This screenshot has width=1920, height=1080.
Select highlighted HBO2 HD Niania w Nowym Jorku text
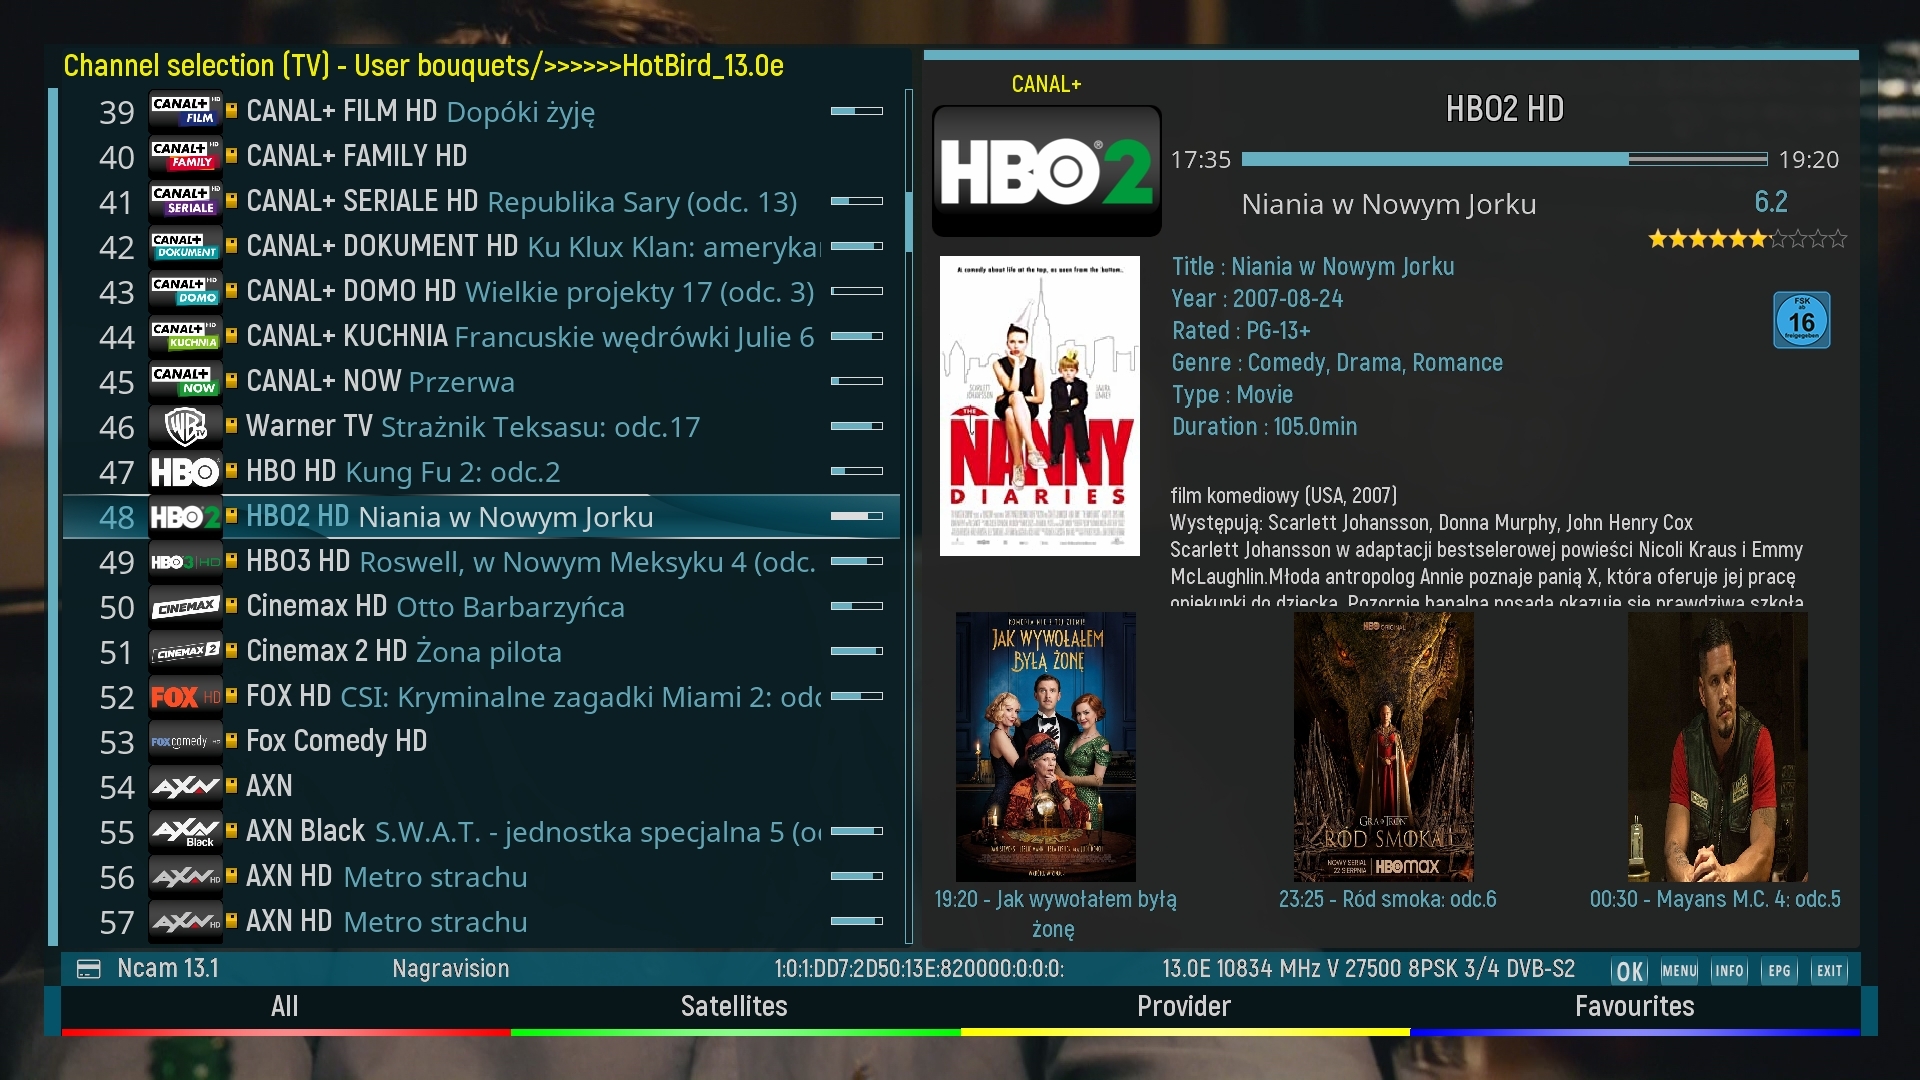[449, 517]
